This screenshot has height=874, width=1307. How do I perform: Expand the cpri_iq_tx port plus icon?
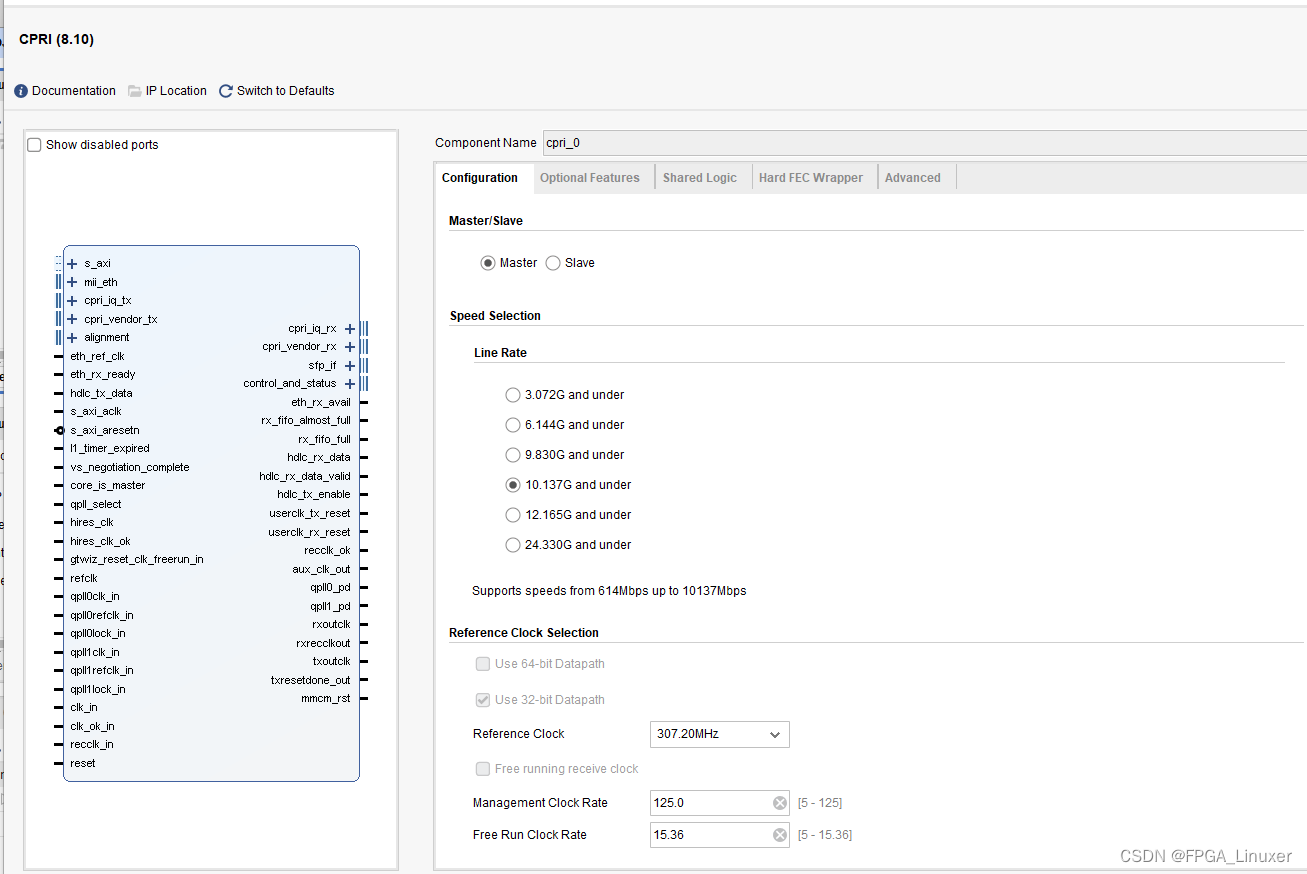(x=72, y=301)
